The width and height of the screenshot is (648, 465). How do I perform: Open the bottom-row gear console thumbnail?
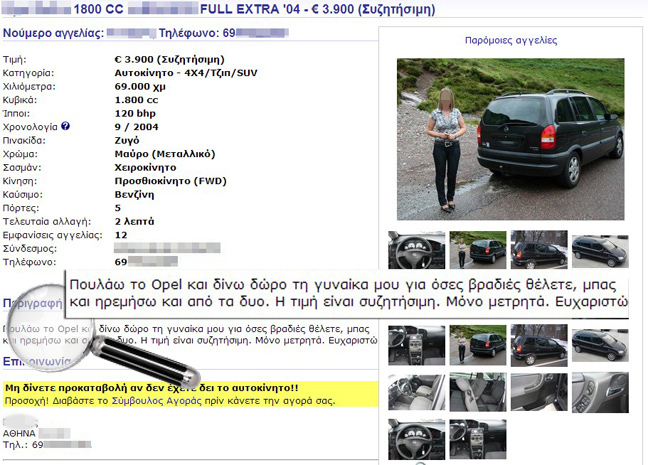tap(478, 439)
